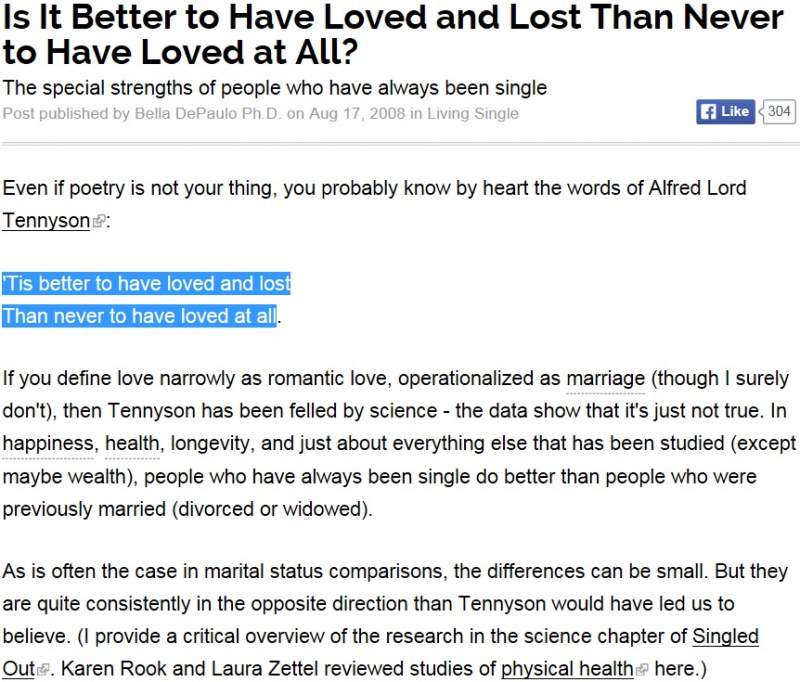Click the subtitle about special strengths
Screen dimensions: 800x682
275,87
